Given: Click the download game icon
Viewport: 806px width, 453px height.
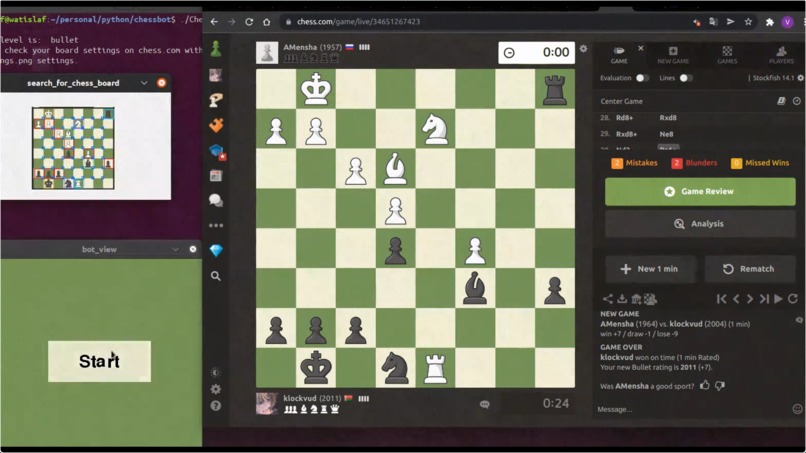Looking at the screenshot, I should (x=622, y=299).
